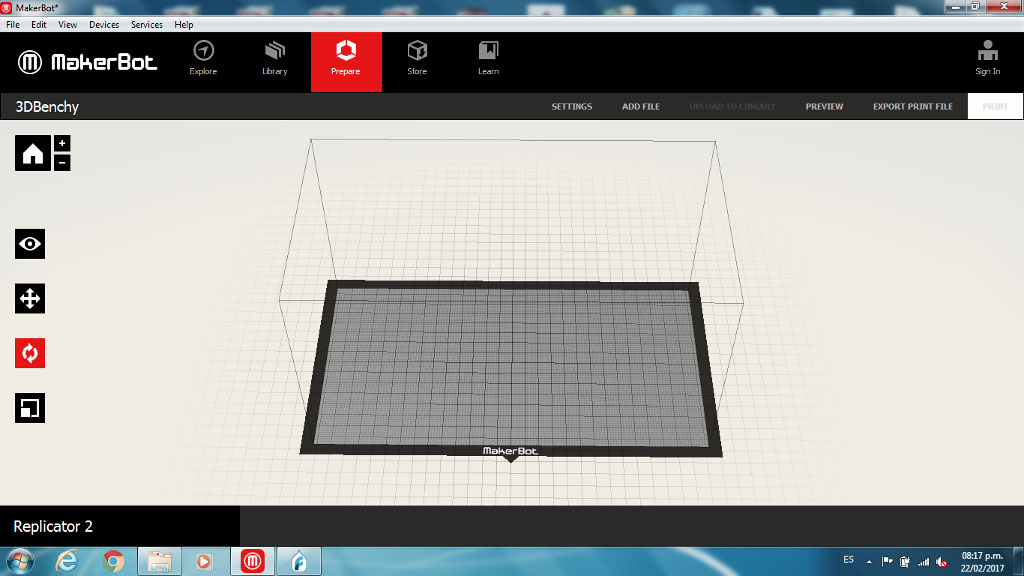The height and width of the screenshot is (576, 1024).
Task: Click MakerBot taskbar icon
Action: coord(252,561)
